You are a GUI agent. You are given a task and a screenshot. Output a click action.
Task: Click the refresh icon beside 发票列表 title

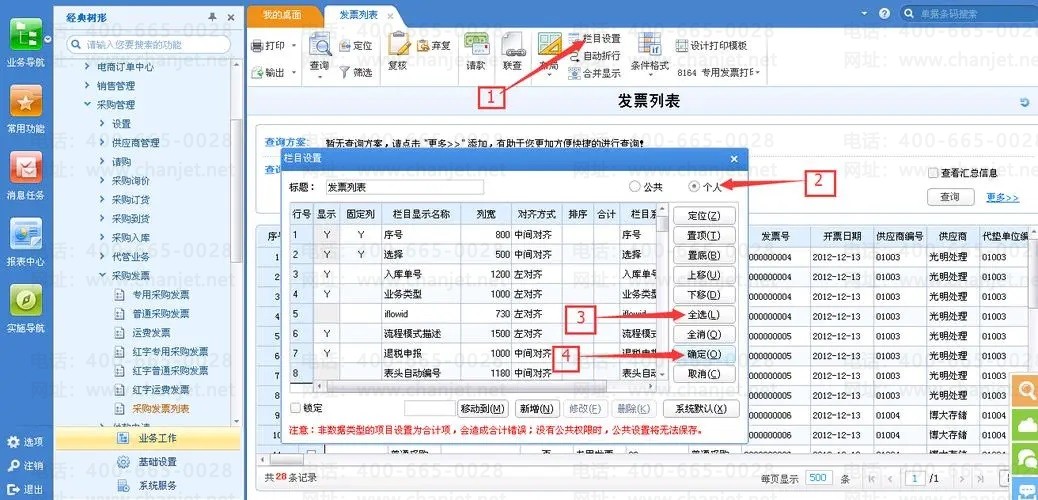pos(1025,103)
